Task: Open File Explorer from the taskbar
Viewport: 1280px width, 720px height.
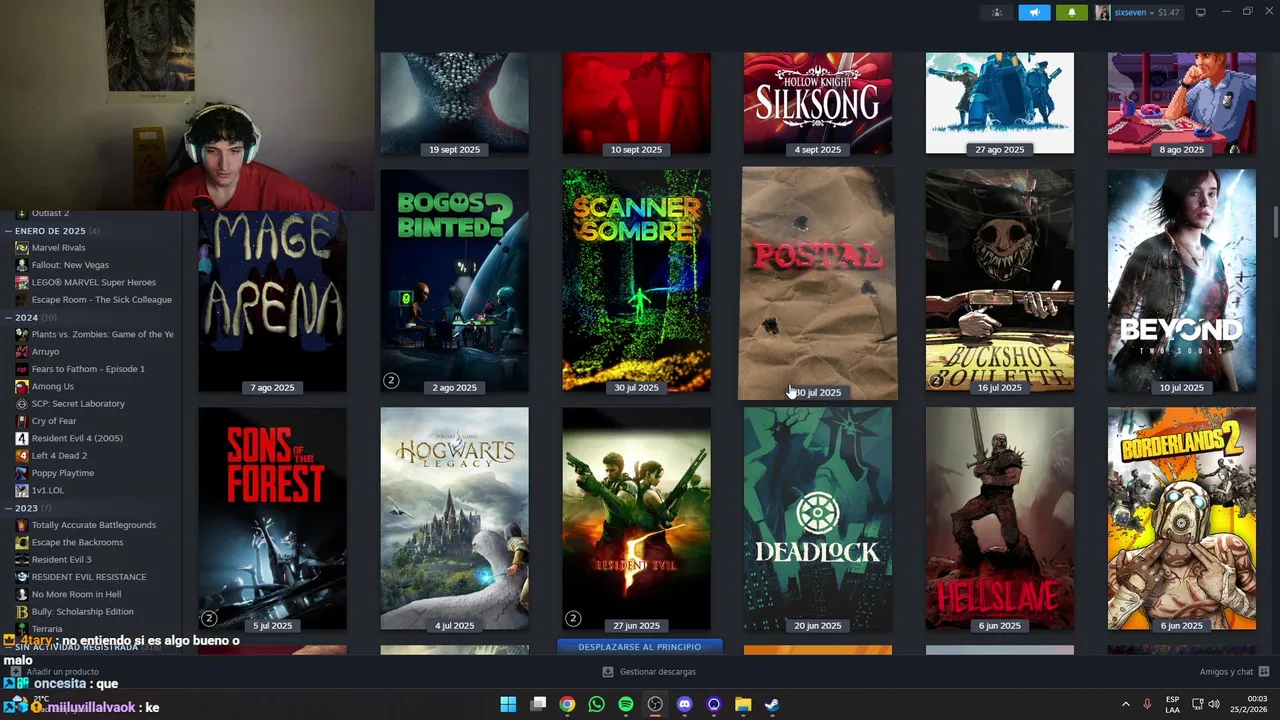Action: point(743,704)
